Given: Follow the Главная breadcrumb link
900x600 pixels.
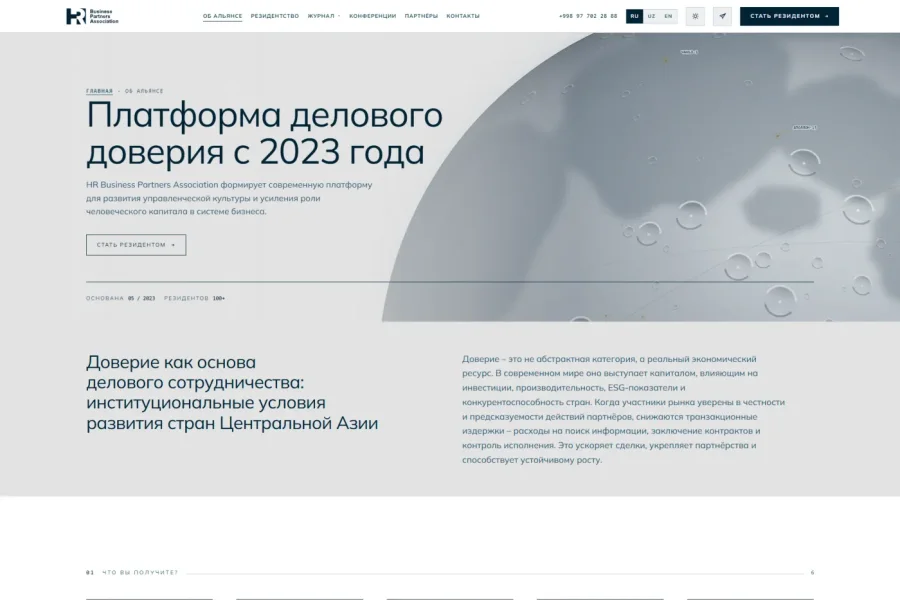Looking at the screenshot, I should click(x=99, y=91).
